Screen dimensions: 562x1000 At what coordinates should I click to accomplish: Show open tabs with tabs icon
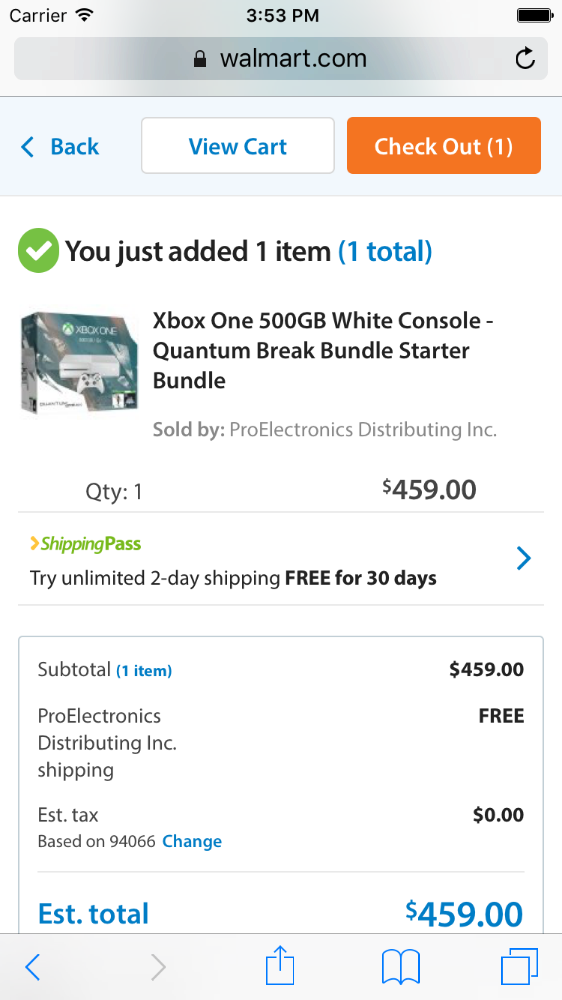519,966
